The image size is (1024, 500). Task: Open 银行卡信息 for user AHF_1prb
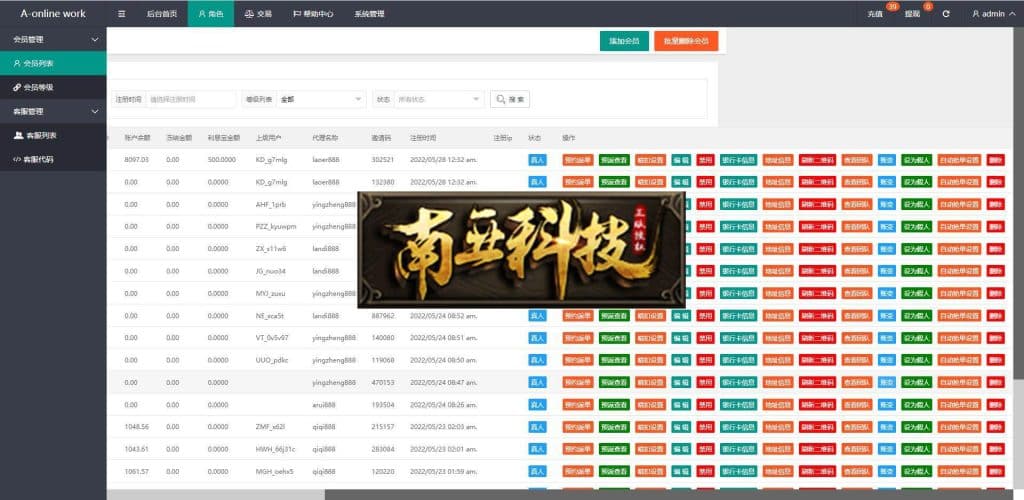(739, 204)
